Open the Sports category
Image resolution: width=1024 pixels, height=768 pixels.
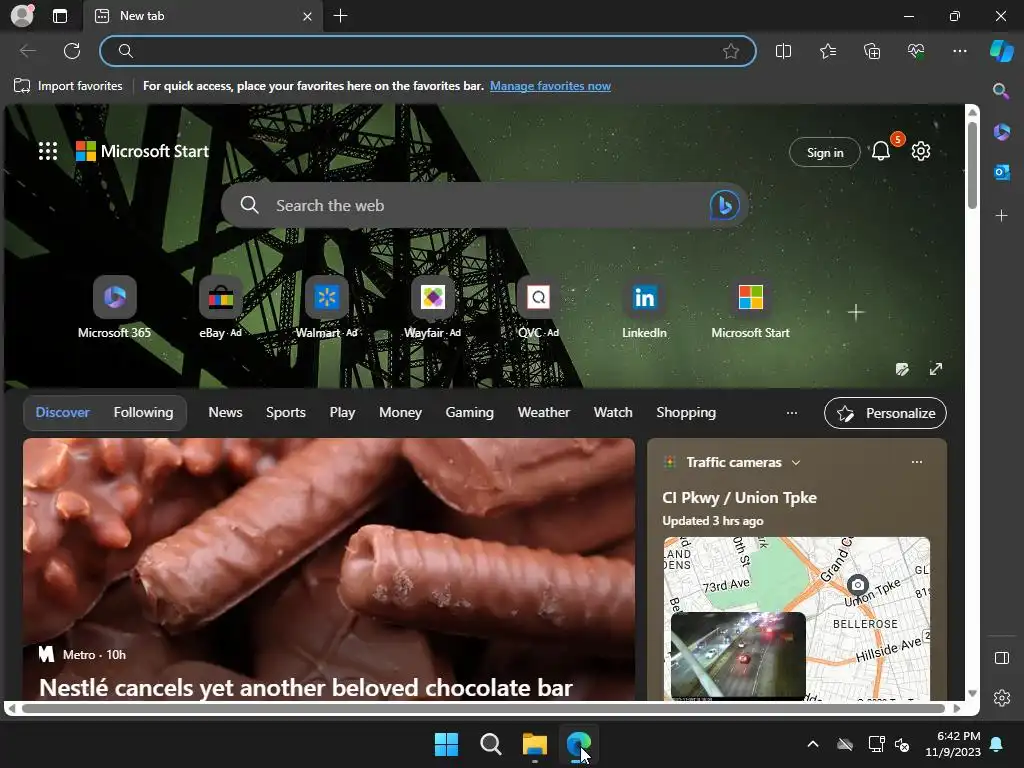pyautogui.click(x=285, y=412)
